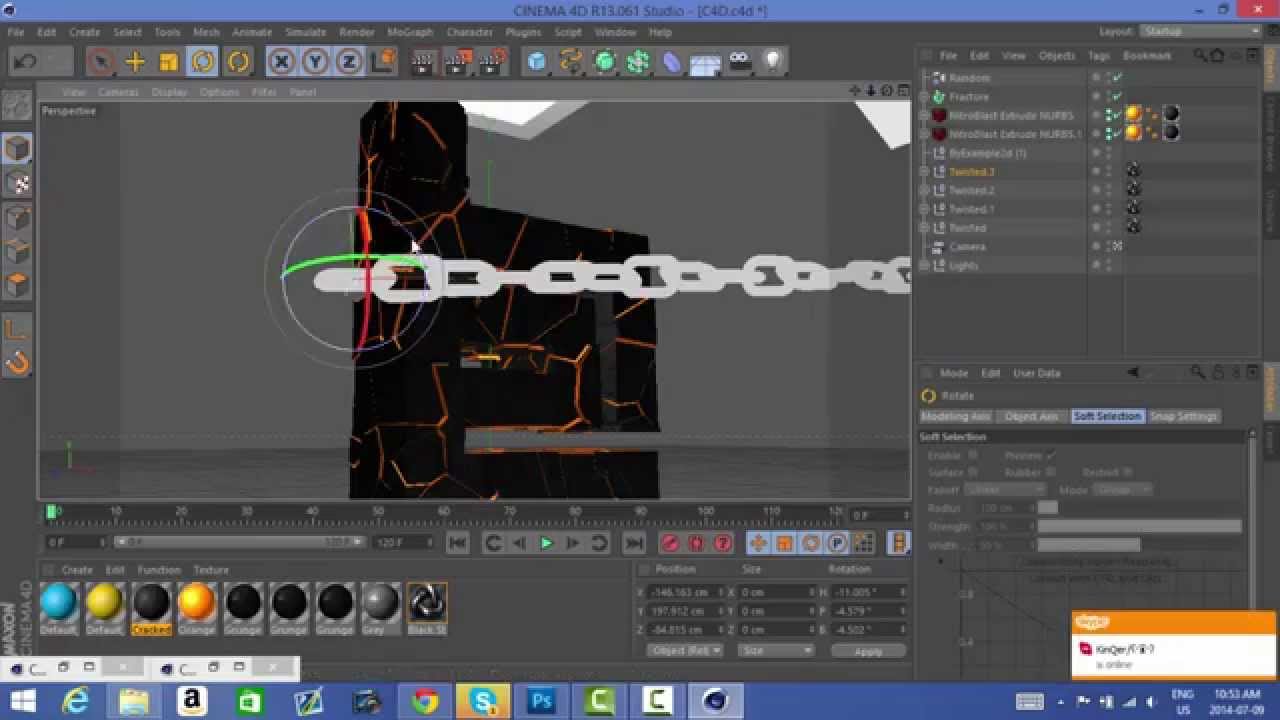Toggle Fracture object green checkmark
The height and width of the screenshot is (720, 1280).
[1118, 97]
